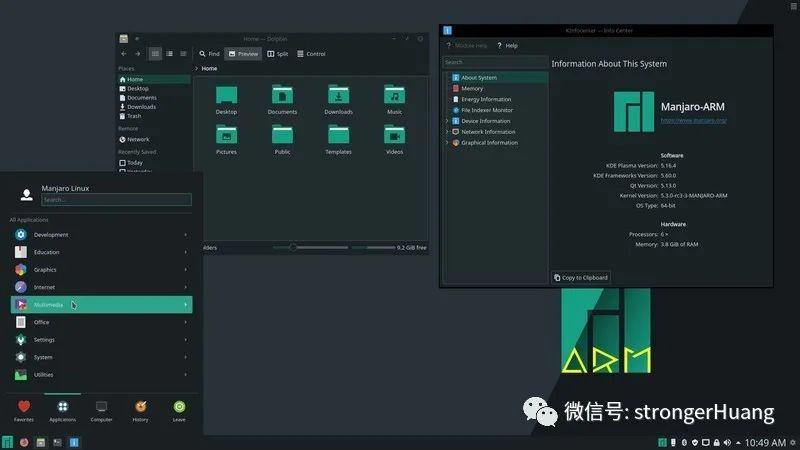Viewport: 800px width, 450px height.
Task: Expand hidden system tray icons arrow
Action: coord(738,443)
